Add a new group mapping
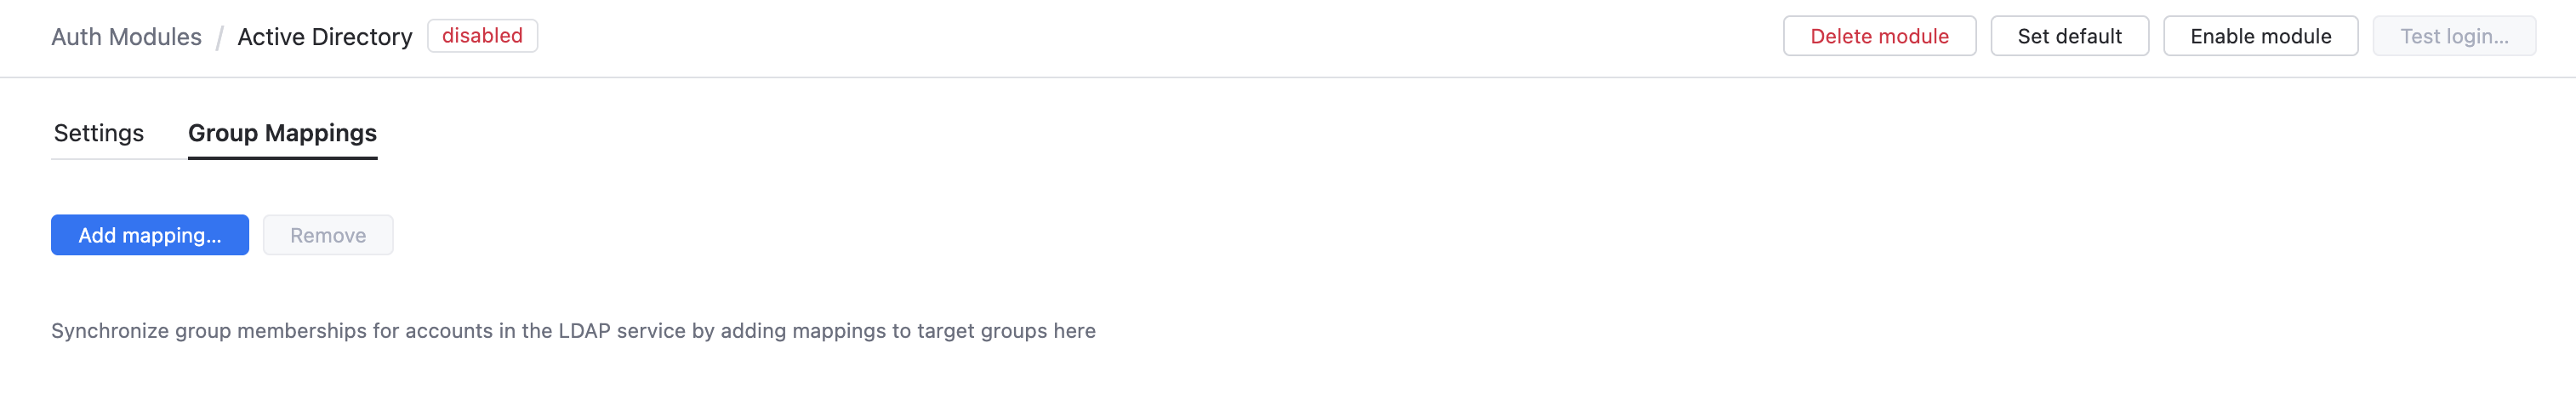 150,235
